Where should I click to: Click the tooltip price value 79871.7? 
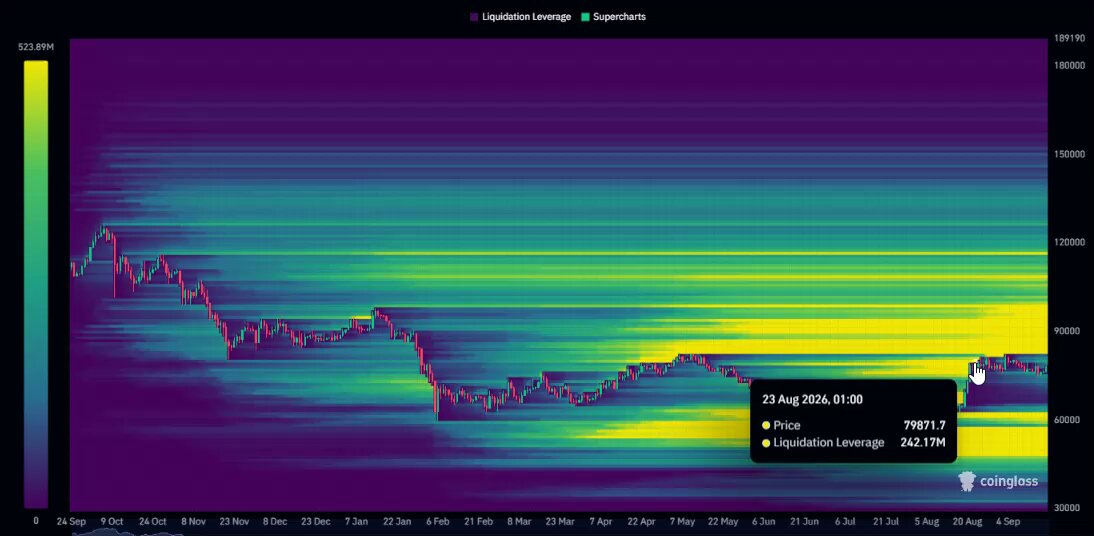pos(924,425)
